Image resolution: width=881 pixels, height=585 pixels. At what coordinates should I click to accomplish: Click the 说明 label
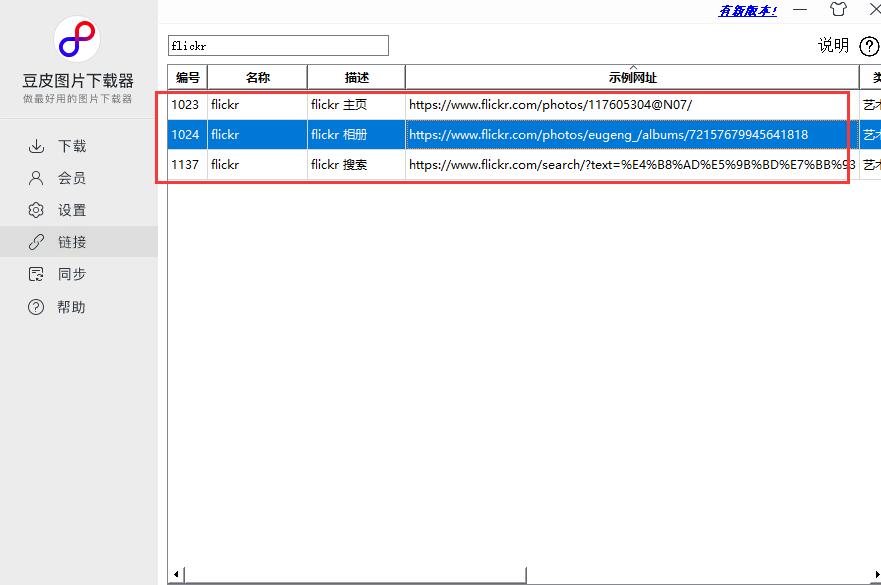833,46
